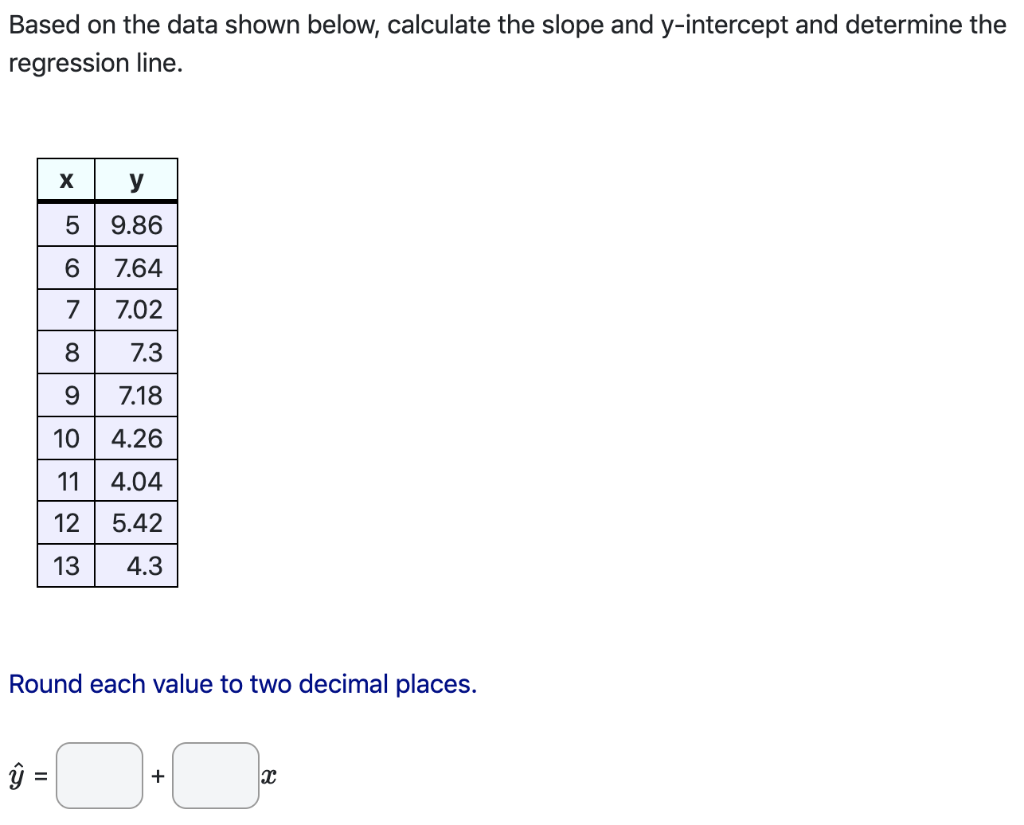Click the slope input box beside x
The image size is (1024, 825).
[x=215, y=775]
